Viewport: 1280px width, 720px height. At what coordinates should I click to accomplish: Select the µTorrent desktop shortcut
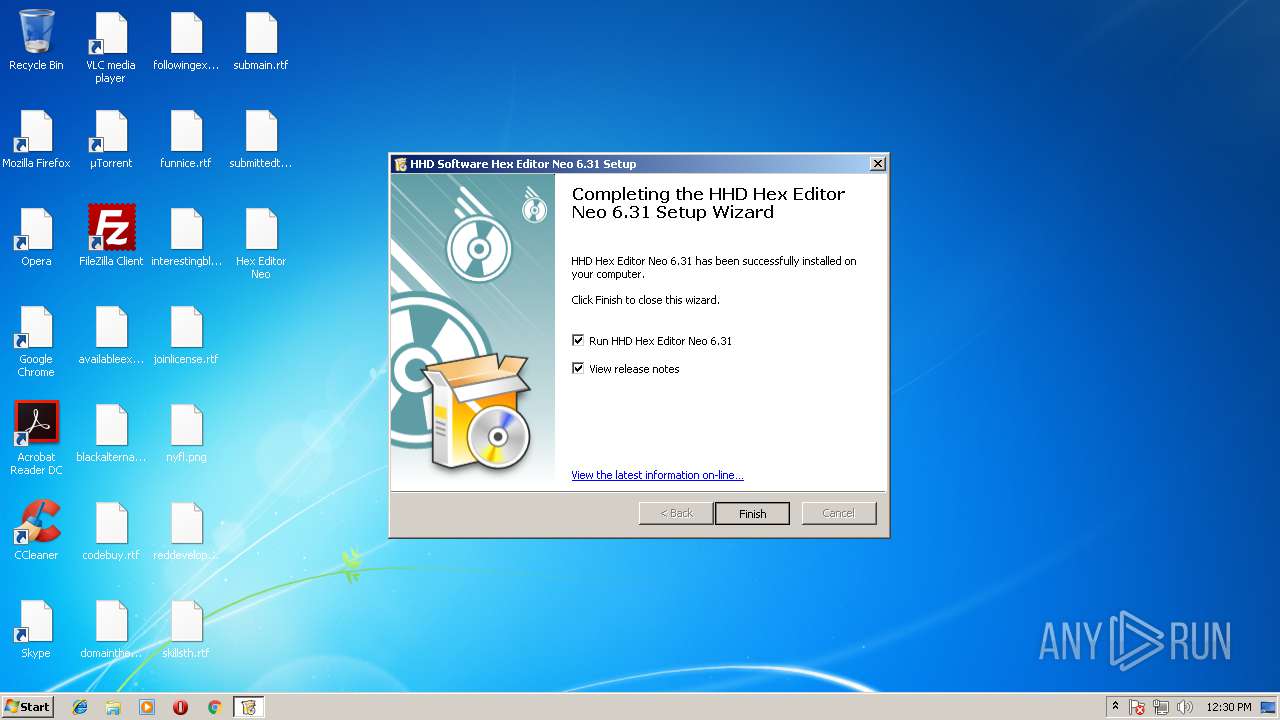pyautogui.click(x=110, y=139)
